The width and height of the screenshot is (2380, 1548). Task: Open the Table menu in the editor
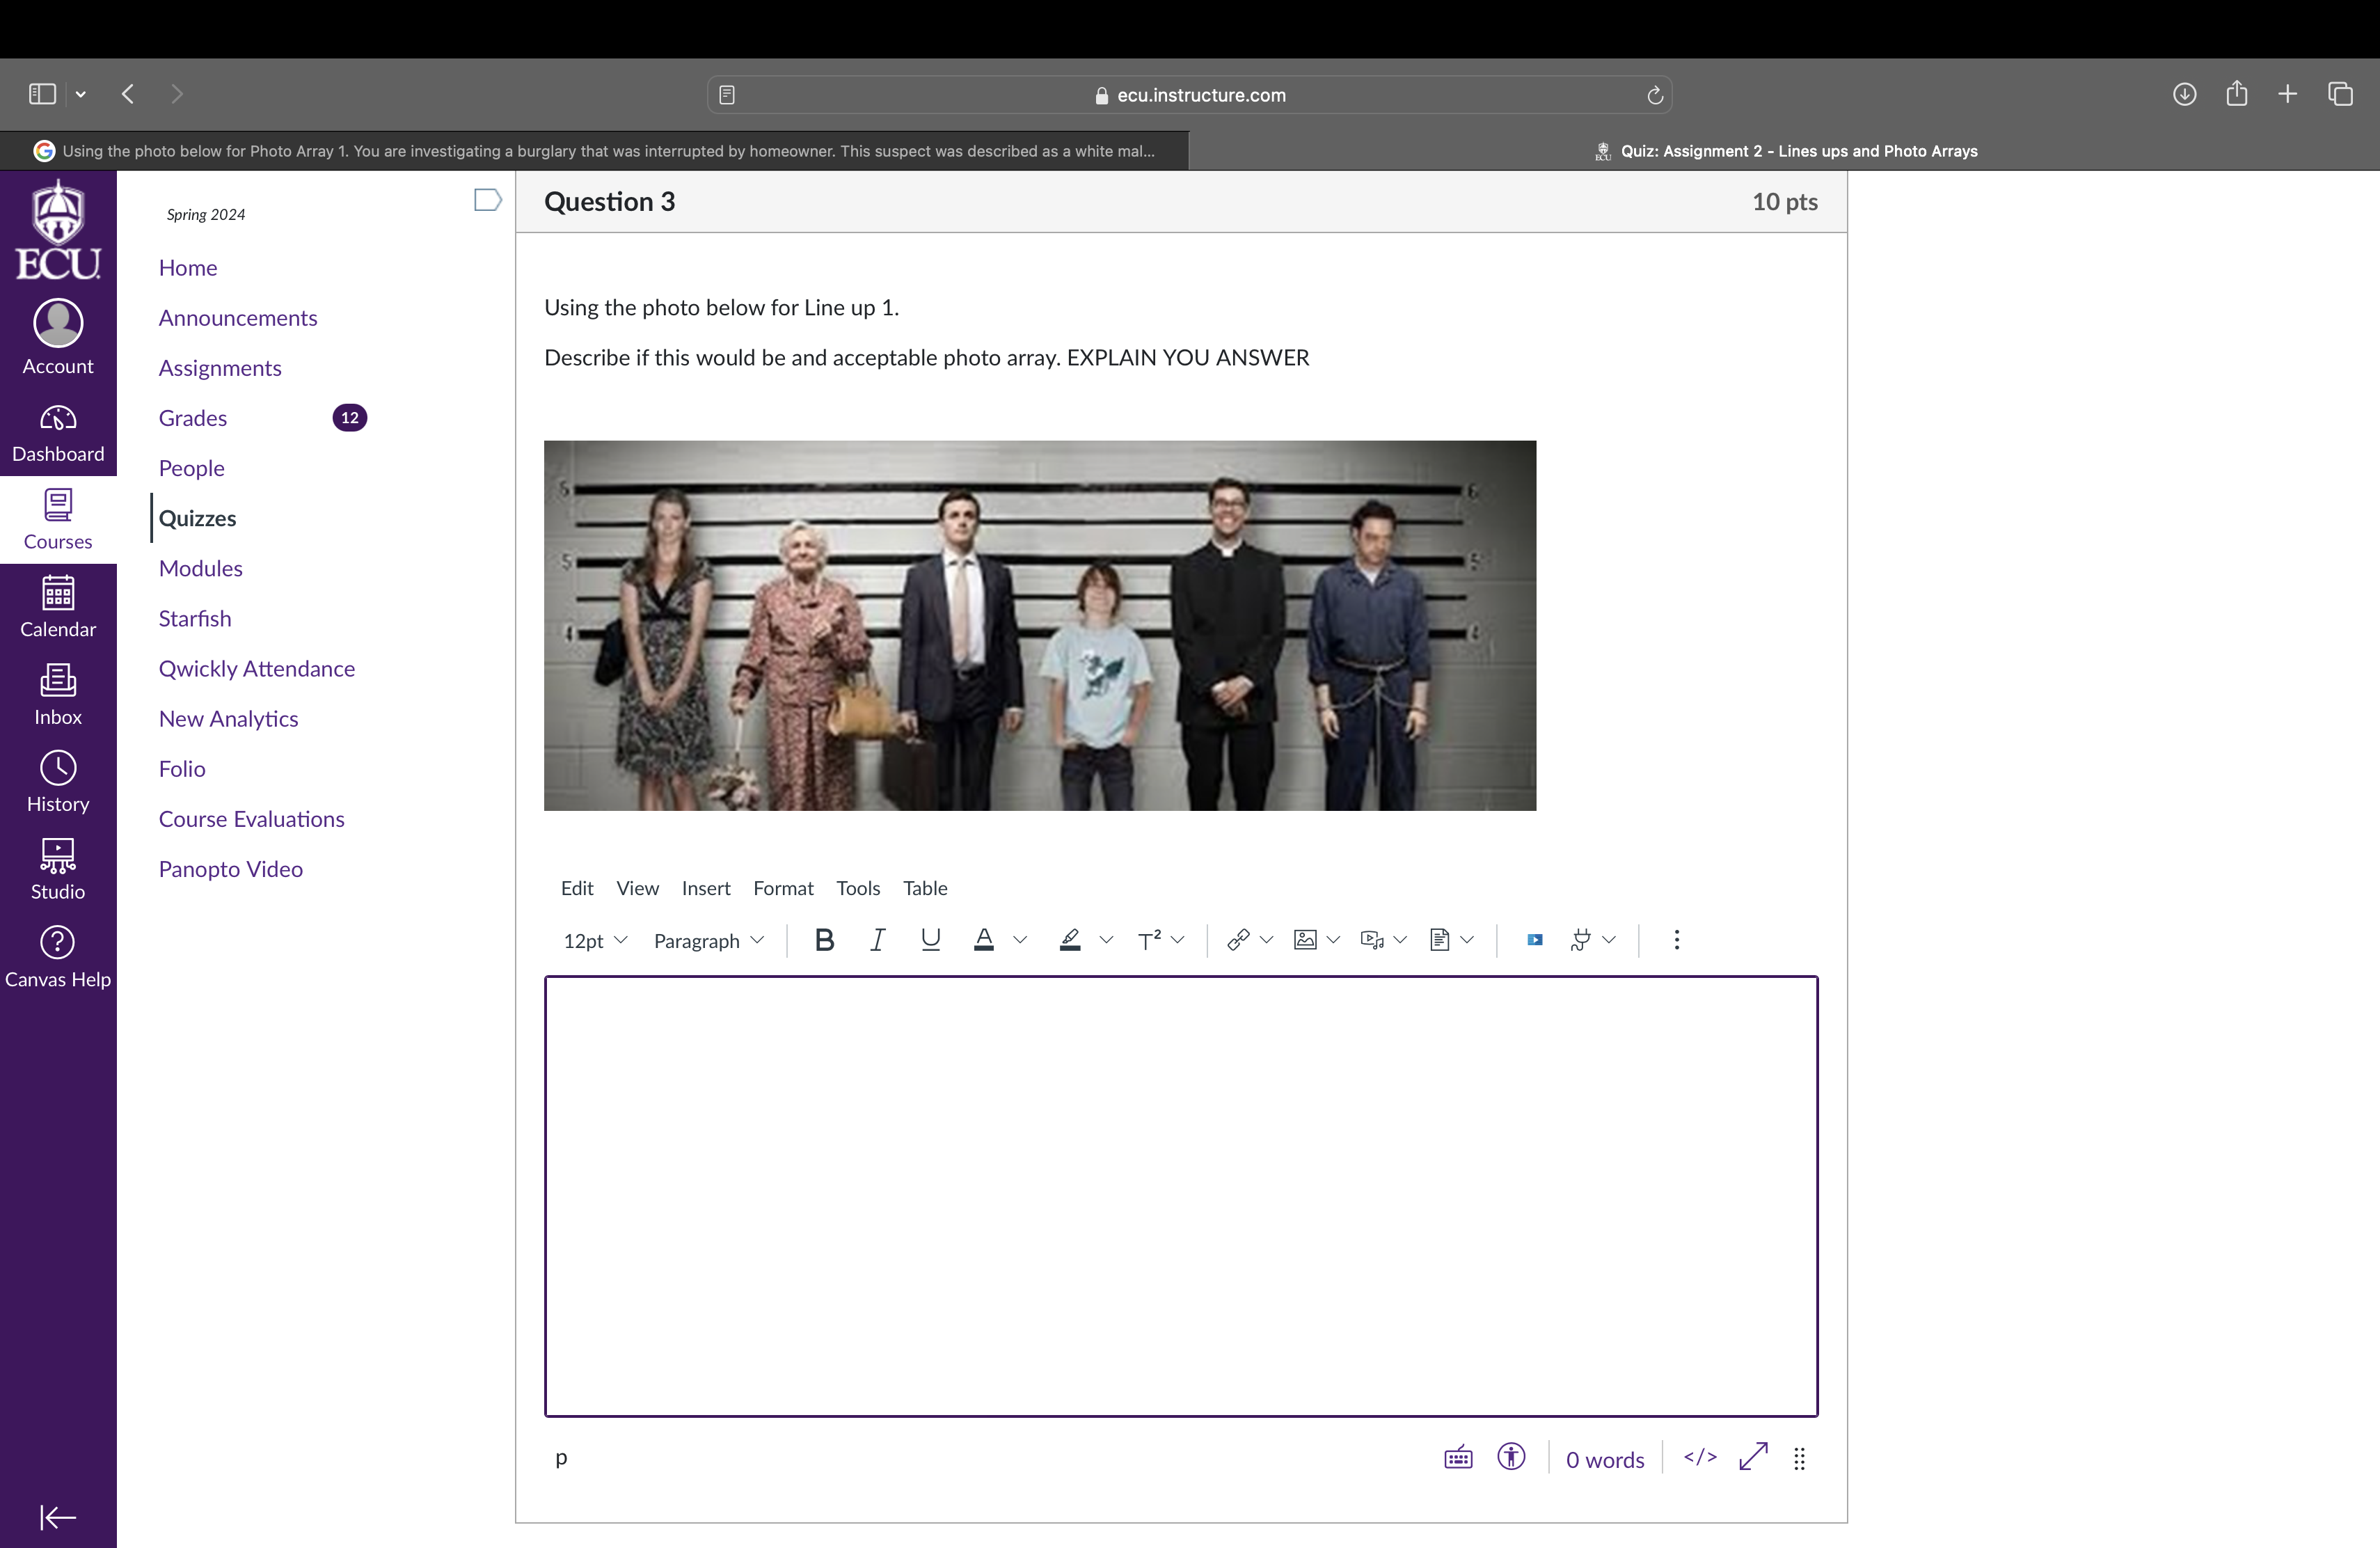(924, 888)
